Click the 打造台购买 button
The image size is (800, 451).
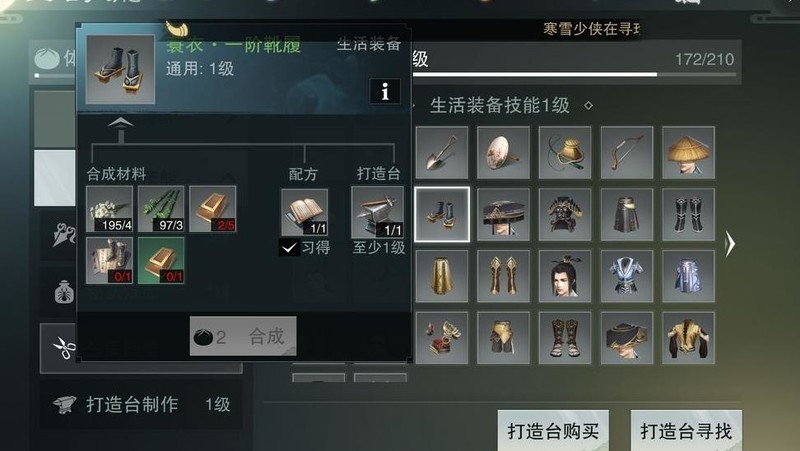click(553, 431)
